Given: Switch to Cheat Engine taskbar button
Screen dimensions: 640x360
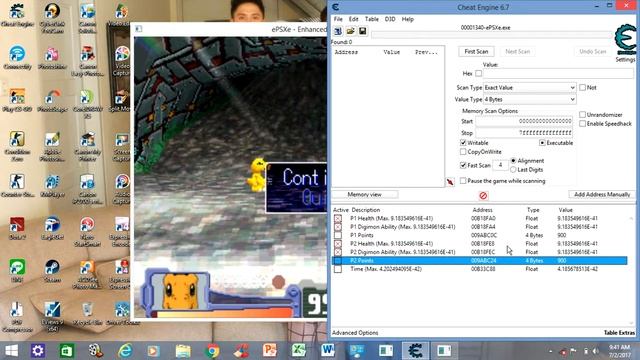Looking at the screenshot, I should pyautogui.click(x=415, y=351).
